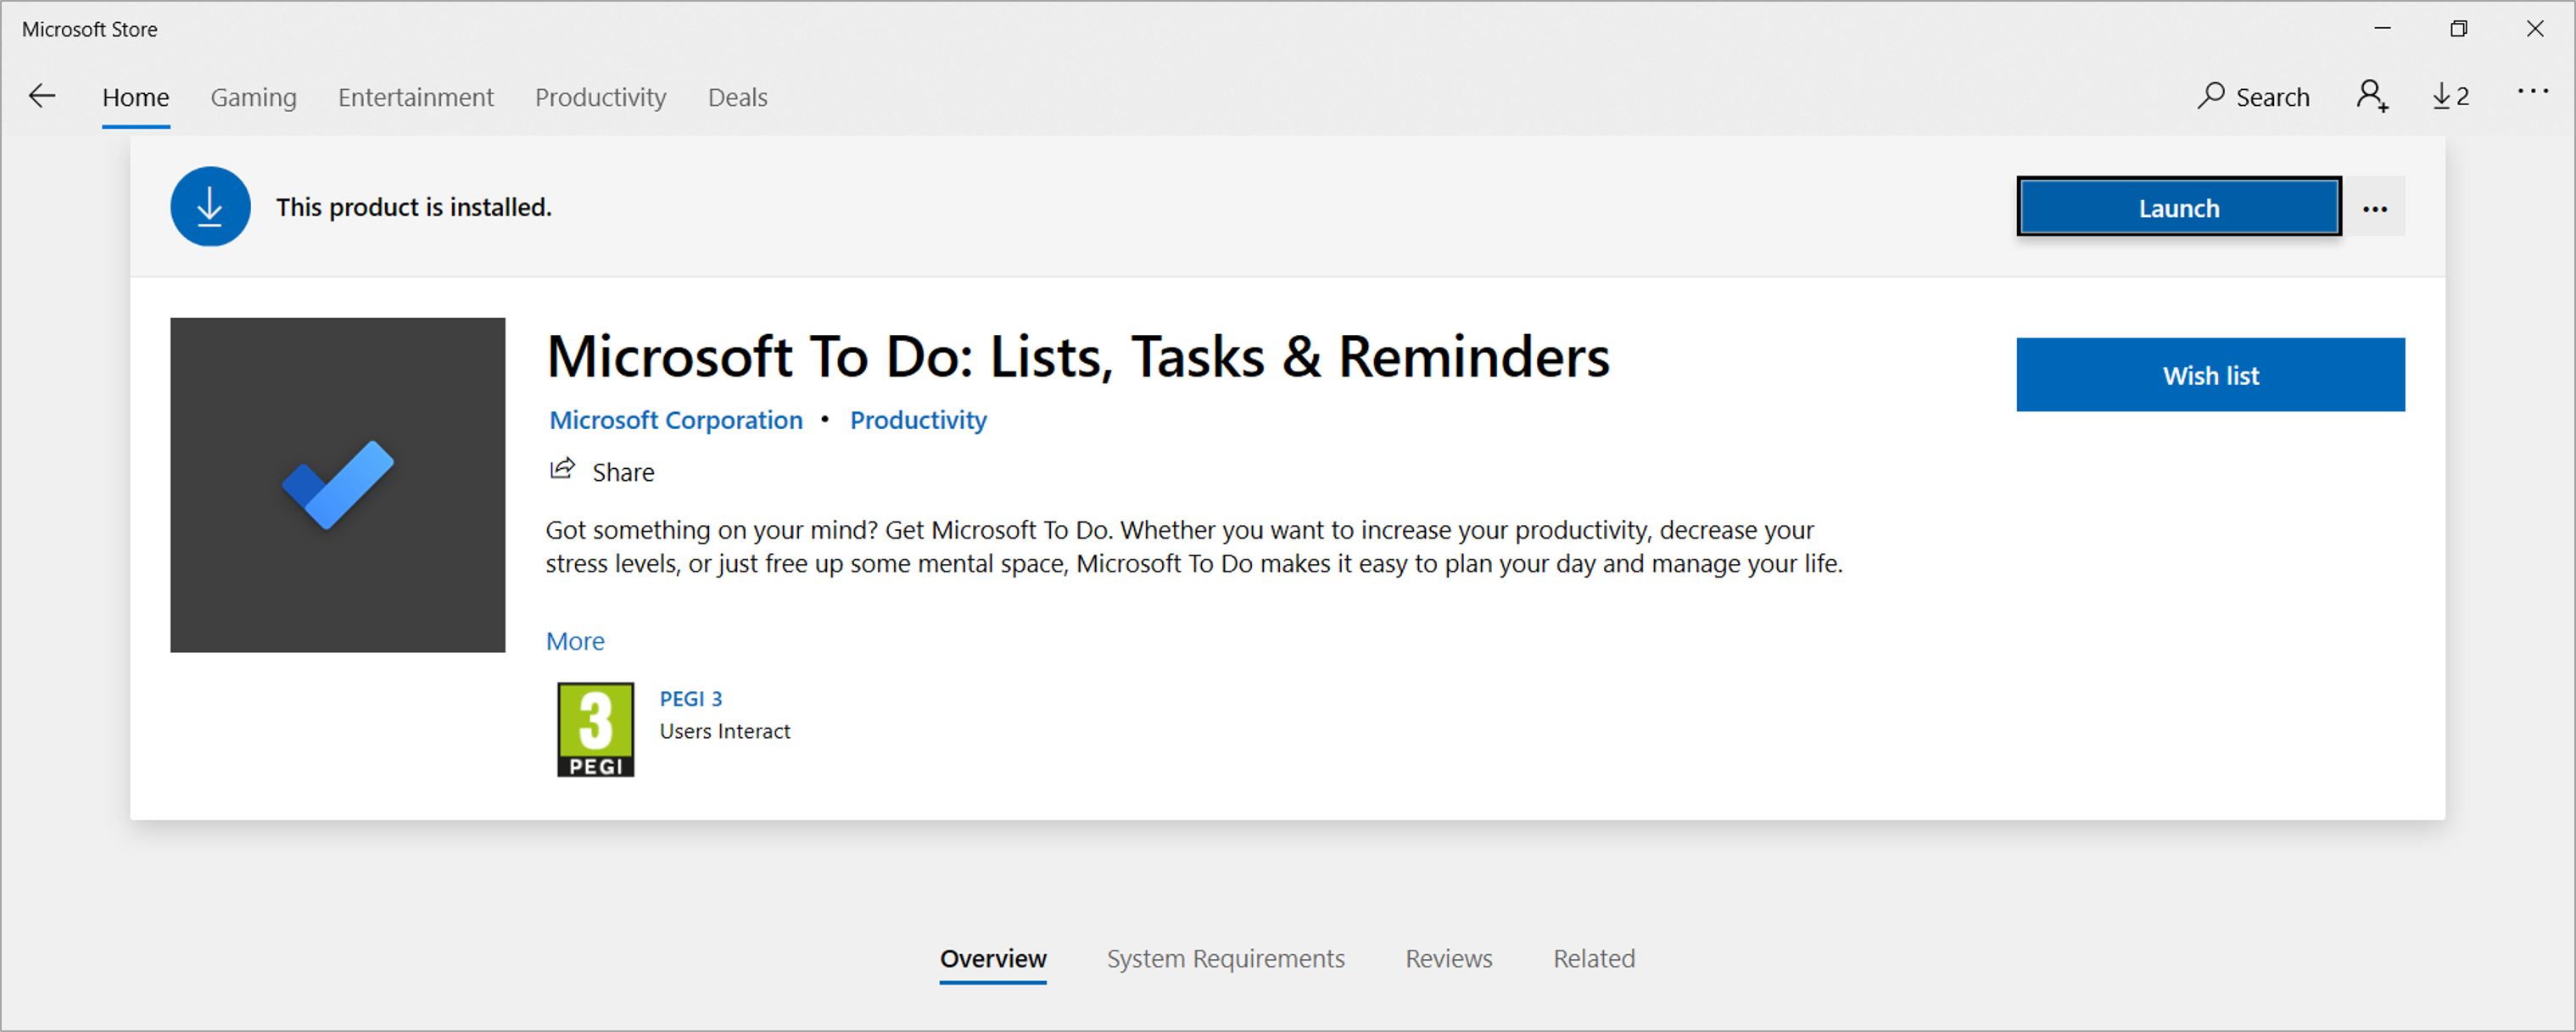Click the blue installed download circle icon
Image resolution: width=2576 pixels, height=1032 pixels.
pyautogui.click(x=210, y=207)
